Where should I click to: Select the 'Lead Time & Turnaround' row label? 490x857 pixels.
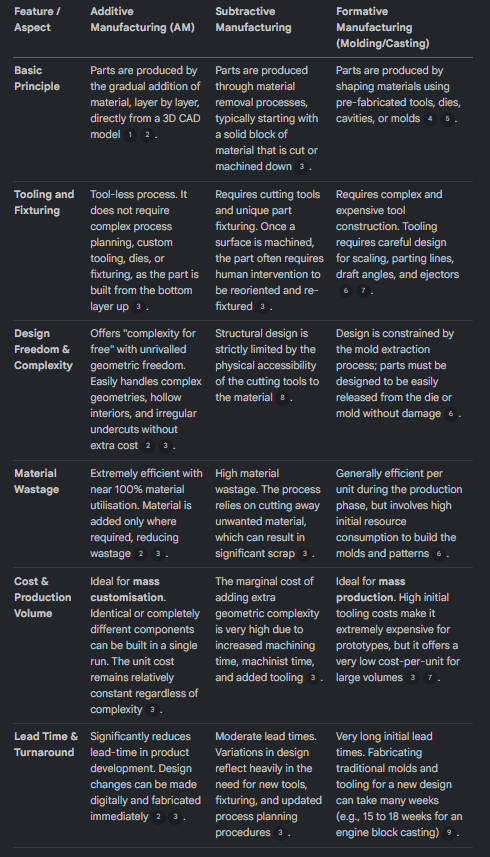(46, 744)
